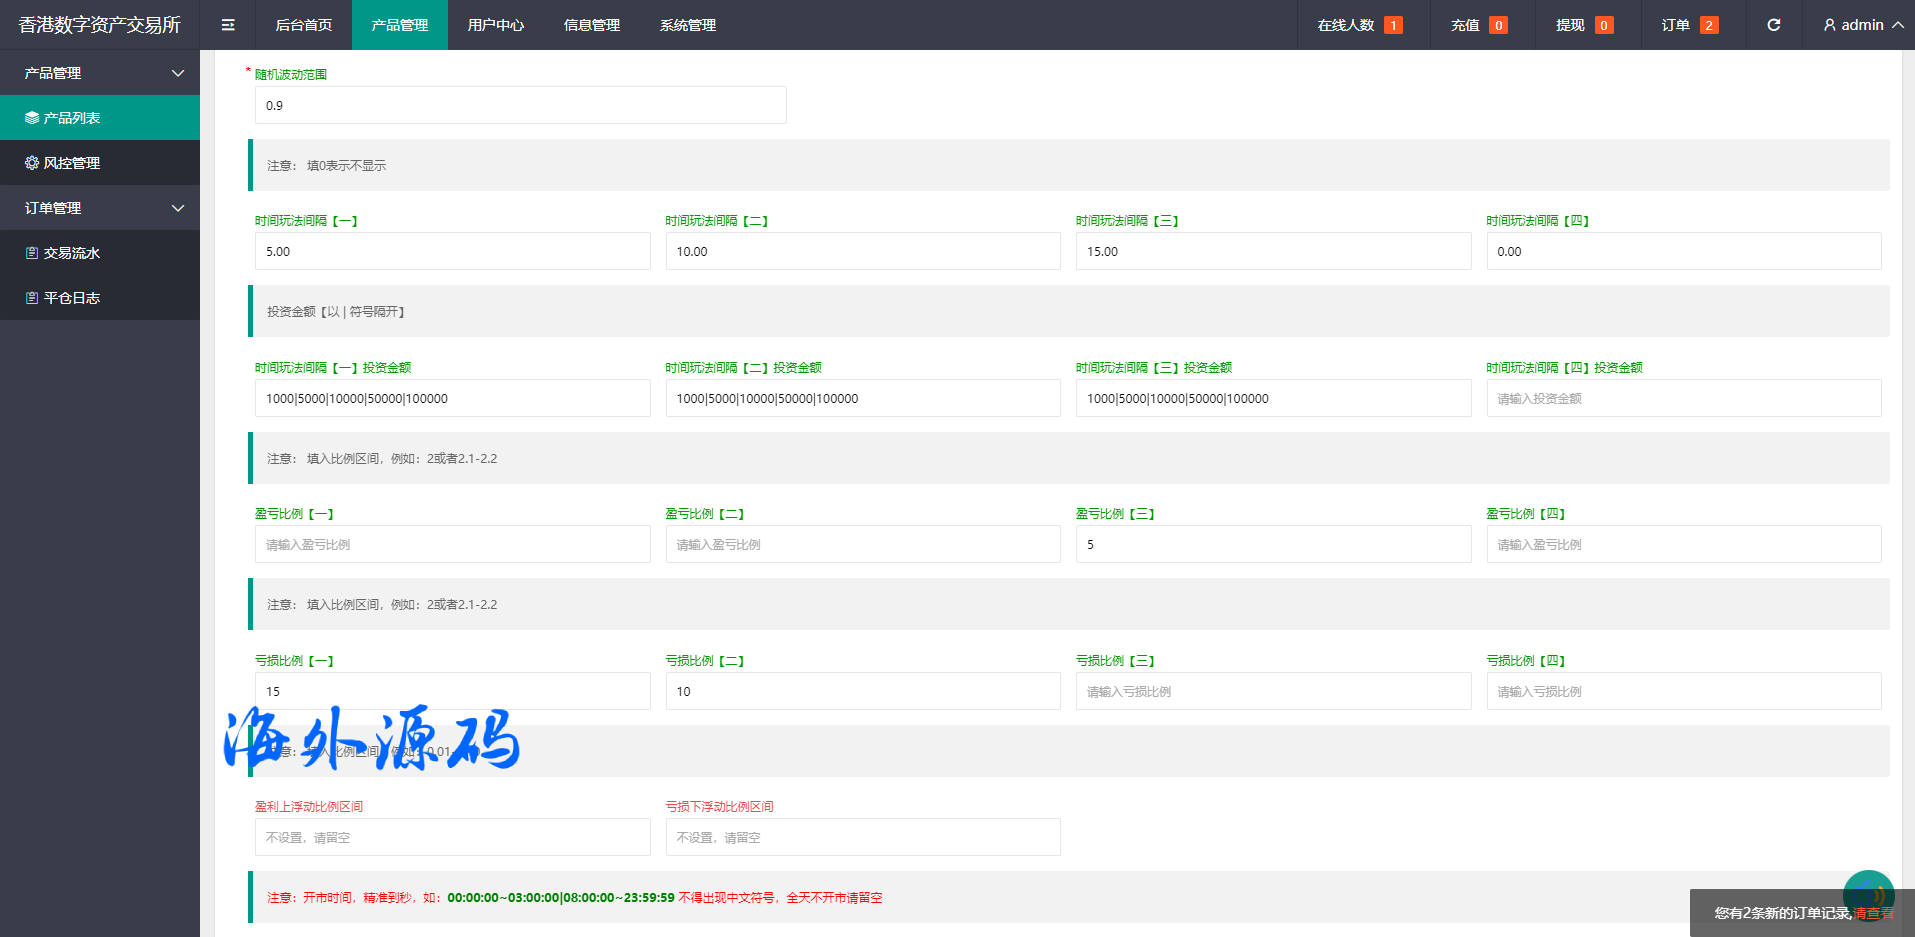The image size is (1915, 937).
Task: Click the 风控管理 gear icon
Action: click(x=32, y=163)
